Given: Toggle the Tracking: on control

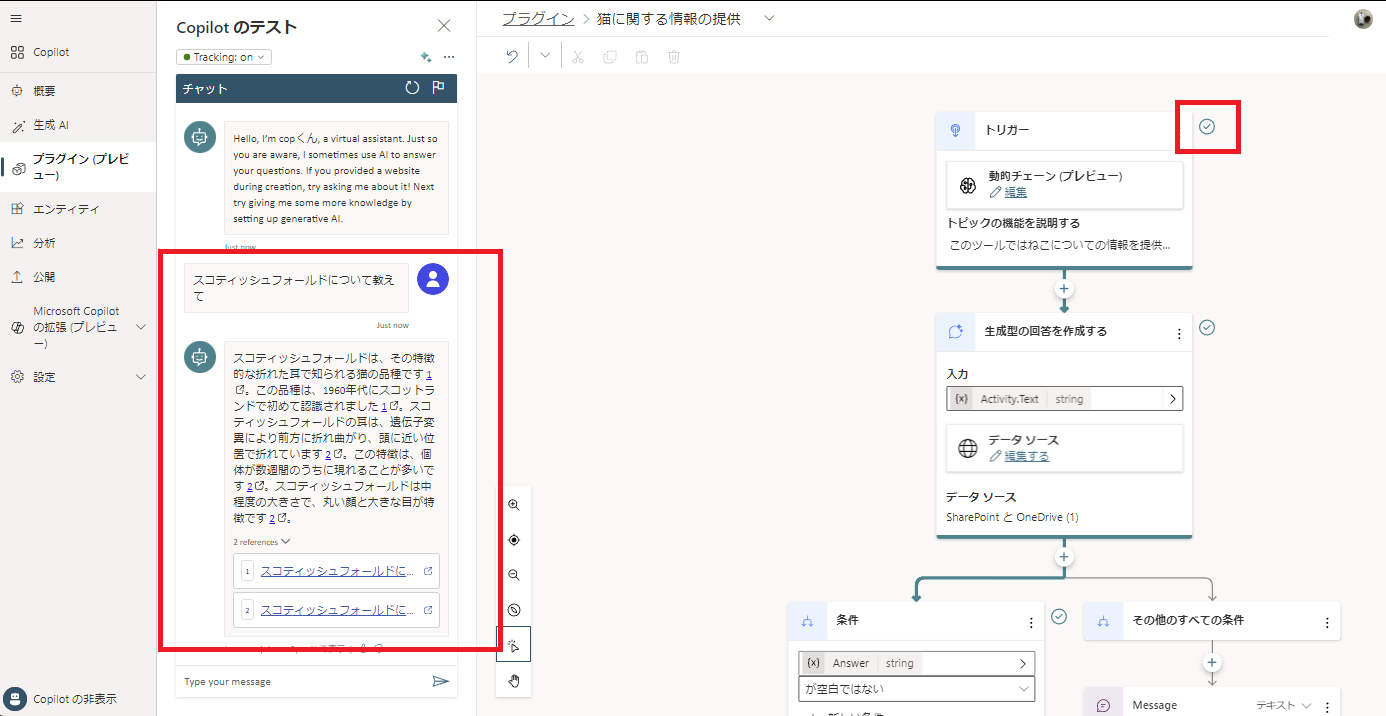Looking at the screenshot, I should (222, 57).
